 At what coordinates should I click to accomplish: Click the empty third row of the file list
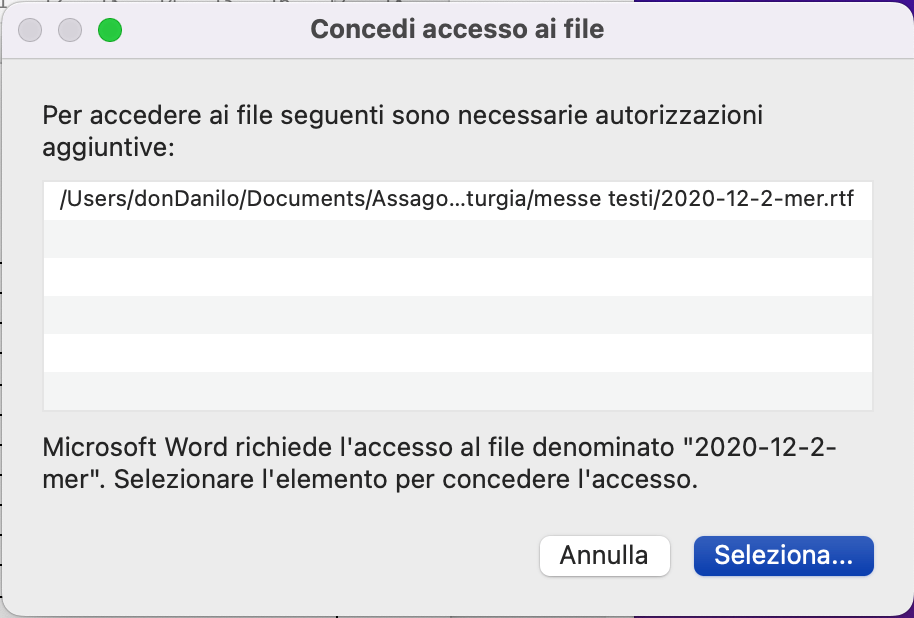tap(458, 277)
